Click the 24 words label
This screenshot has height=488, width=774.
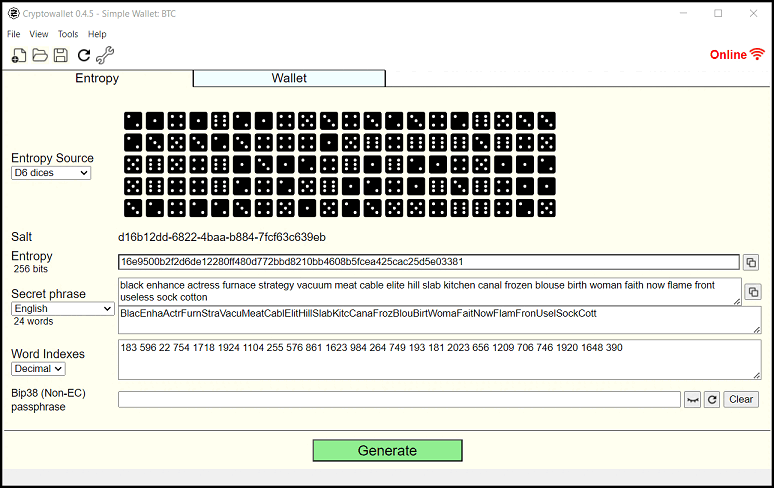33,321
